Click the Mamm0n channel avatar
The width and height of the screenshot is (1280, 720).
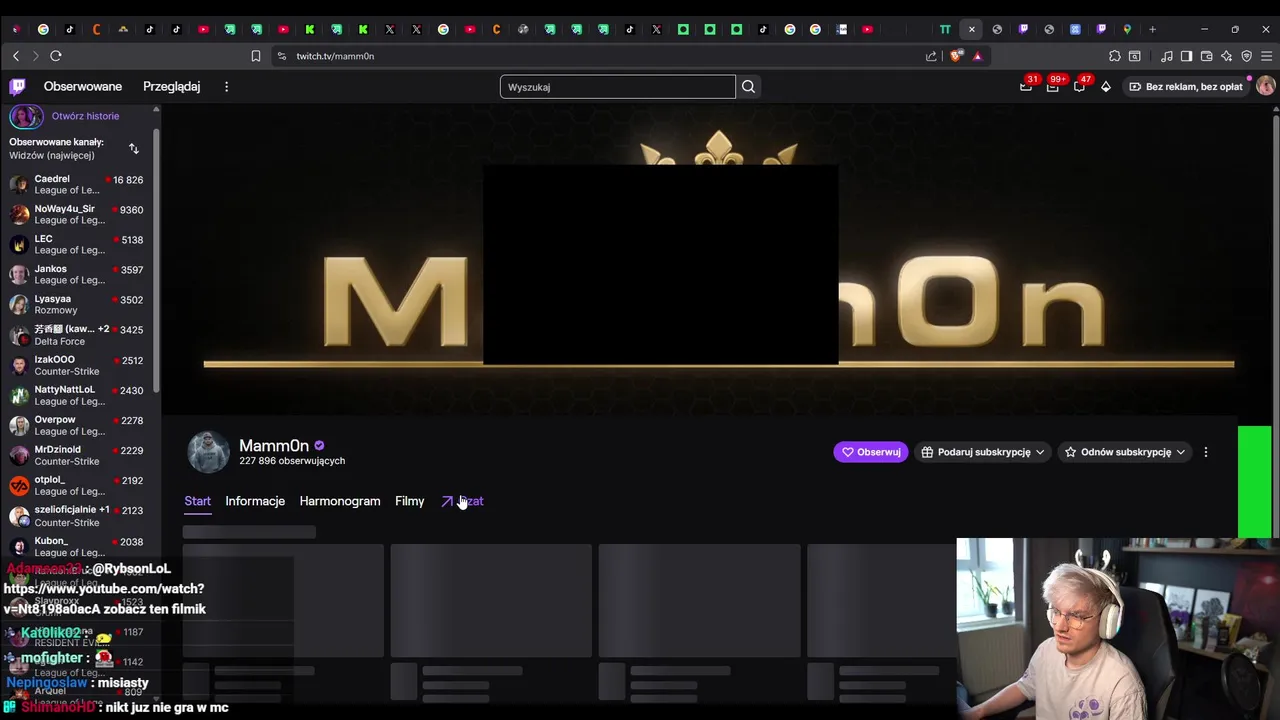click(208, 452)
